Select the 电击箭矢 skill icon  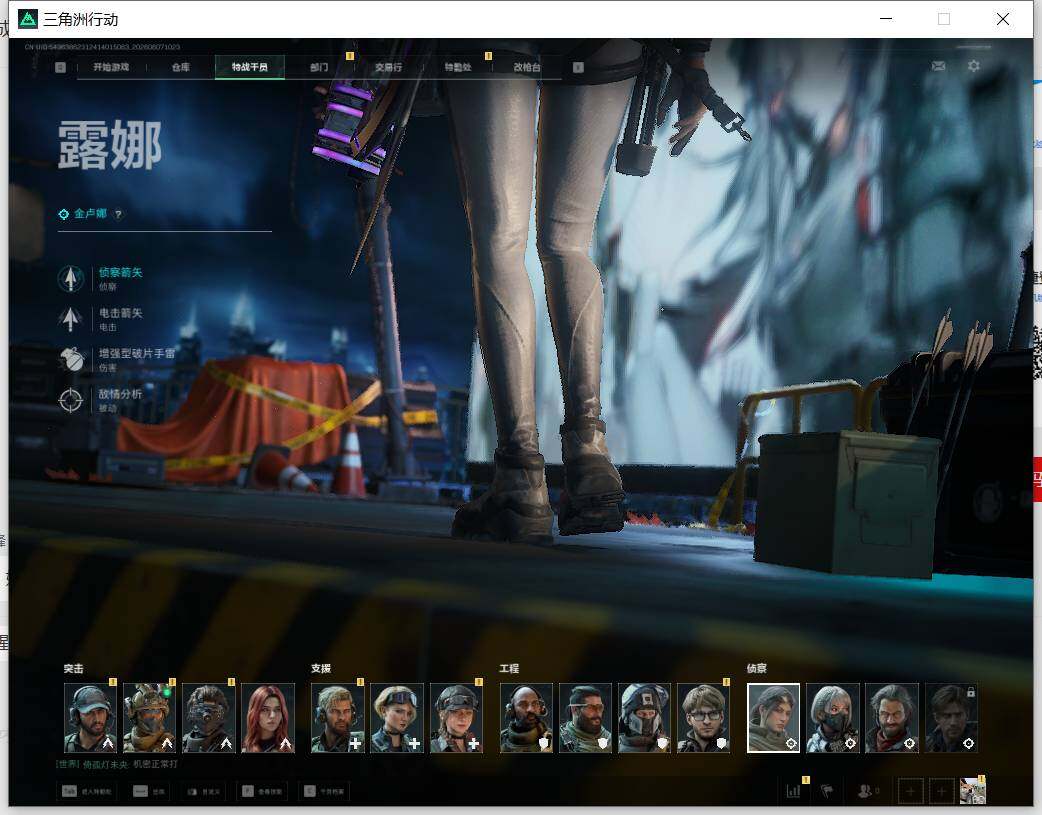coord(70,319)
